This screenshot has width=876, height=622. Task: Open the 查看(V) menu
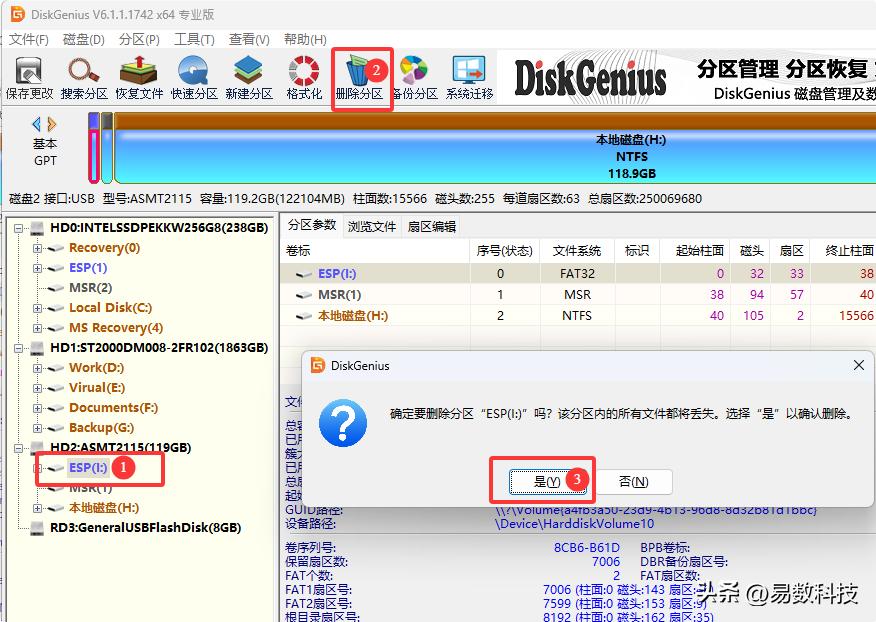click(x=249, y=39)
